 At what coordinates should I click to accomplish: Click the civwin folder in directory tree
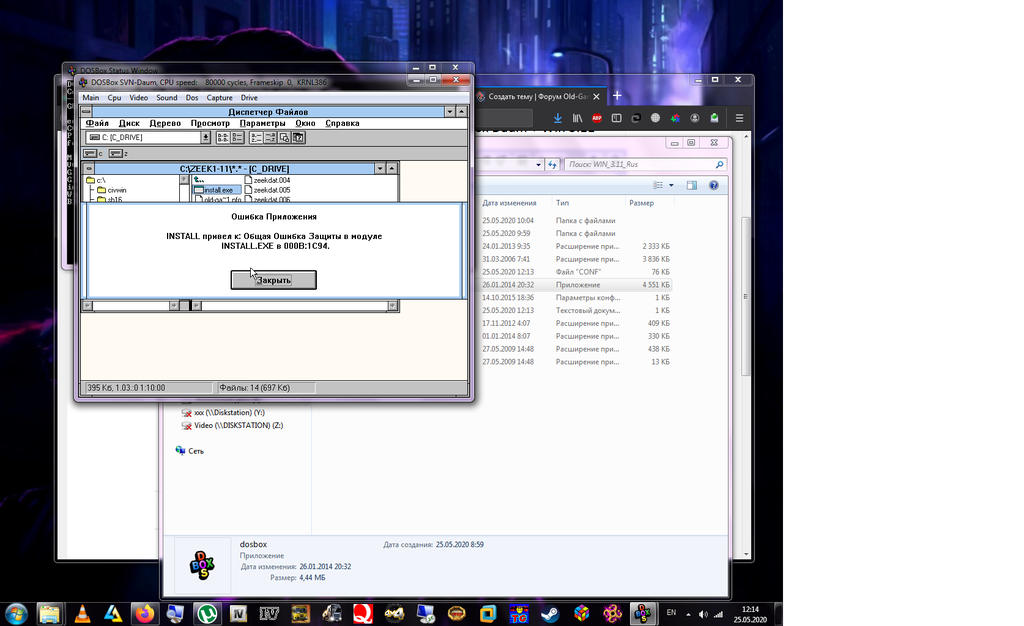pyautogui.click(x=116, y=190)
